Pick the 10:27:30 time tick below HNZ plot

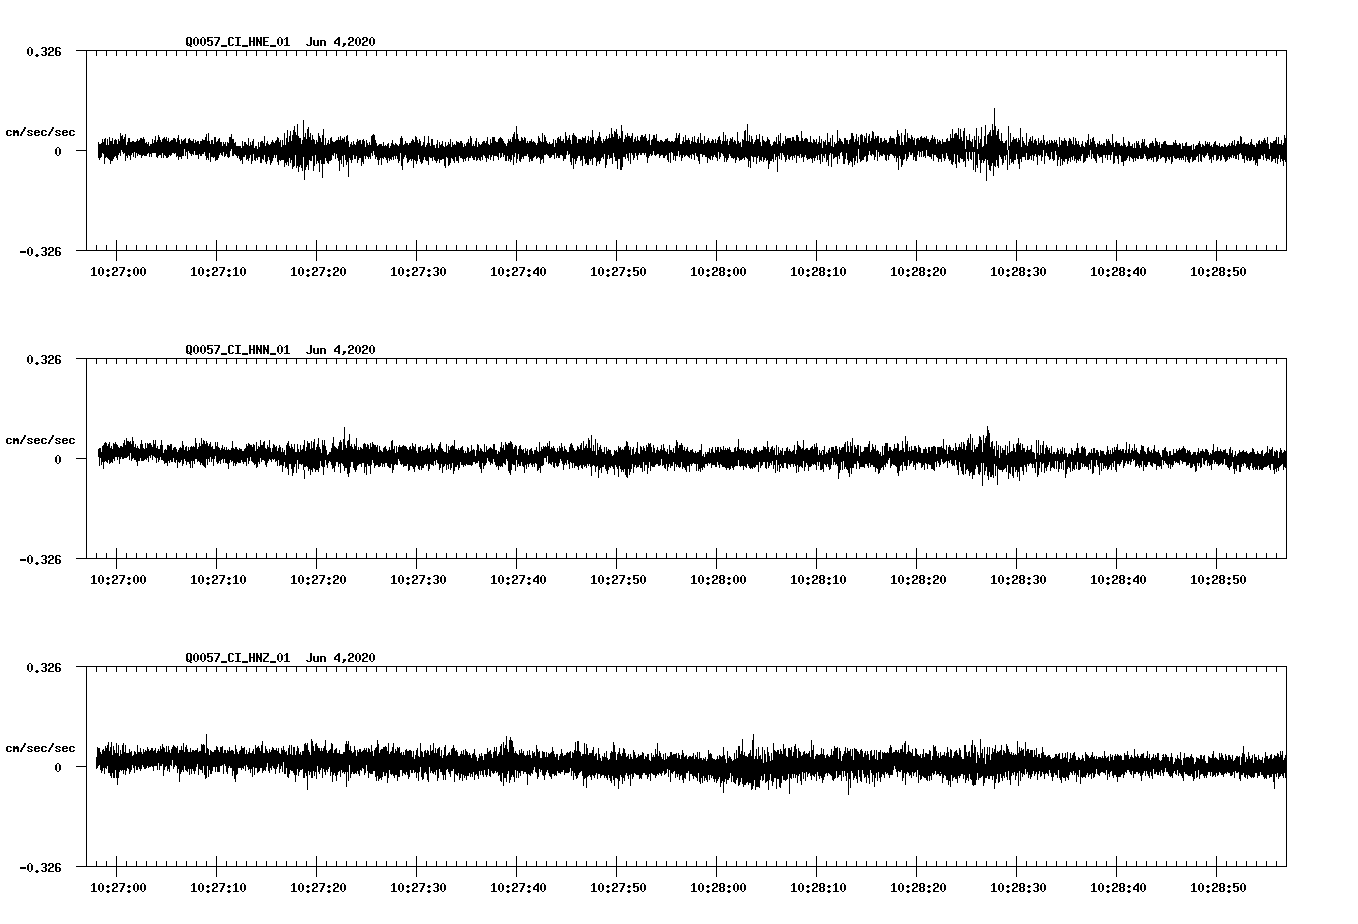(x=418, y=887)
